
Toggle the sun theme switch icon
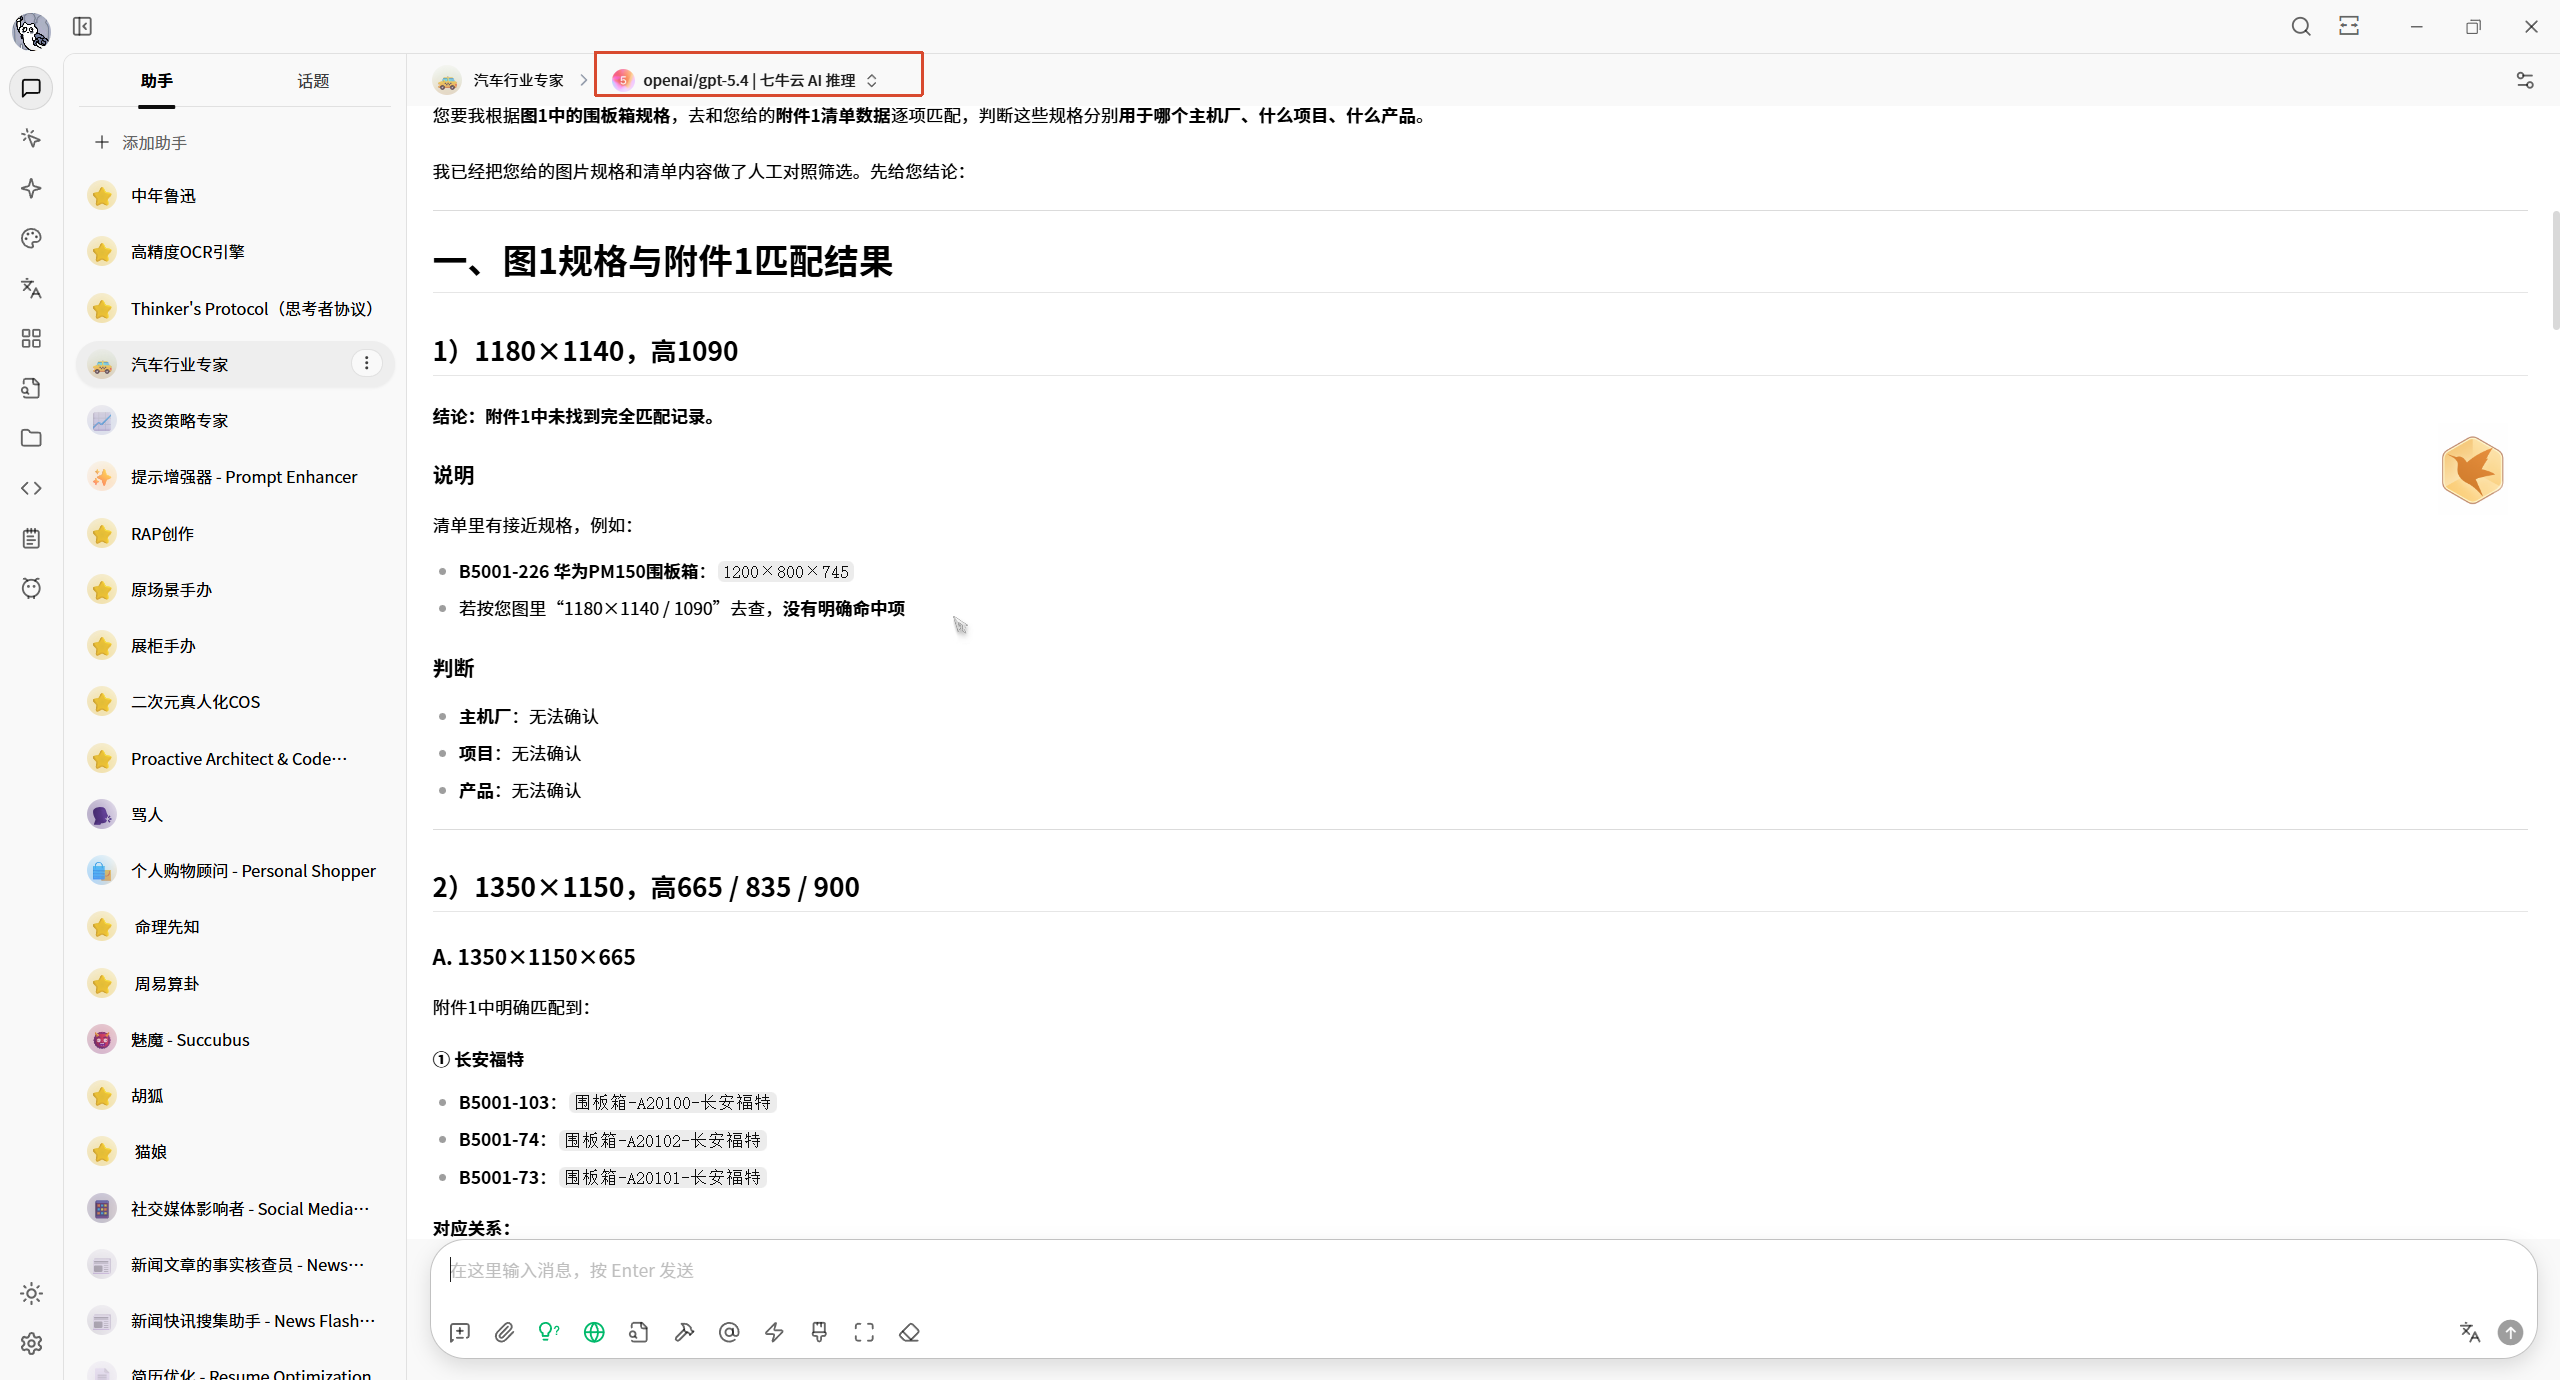coord(31,1293)
